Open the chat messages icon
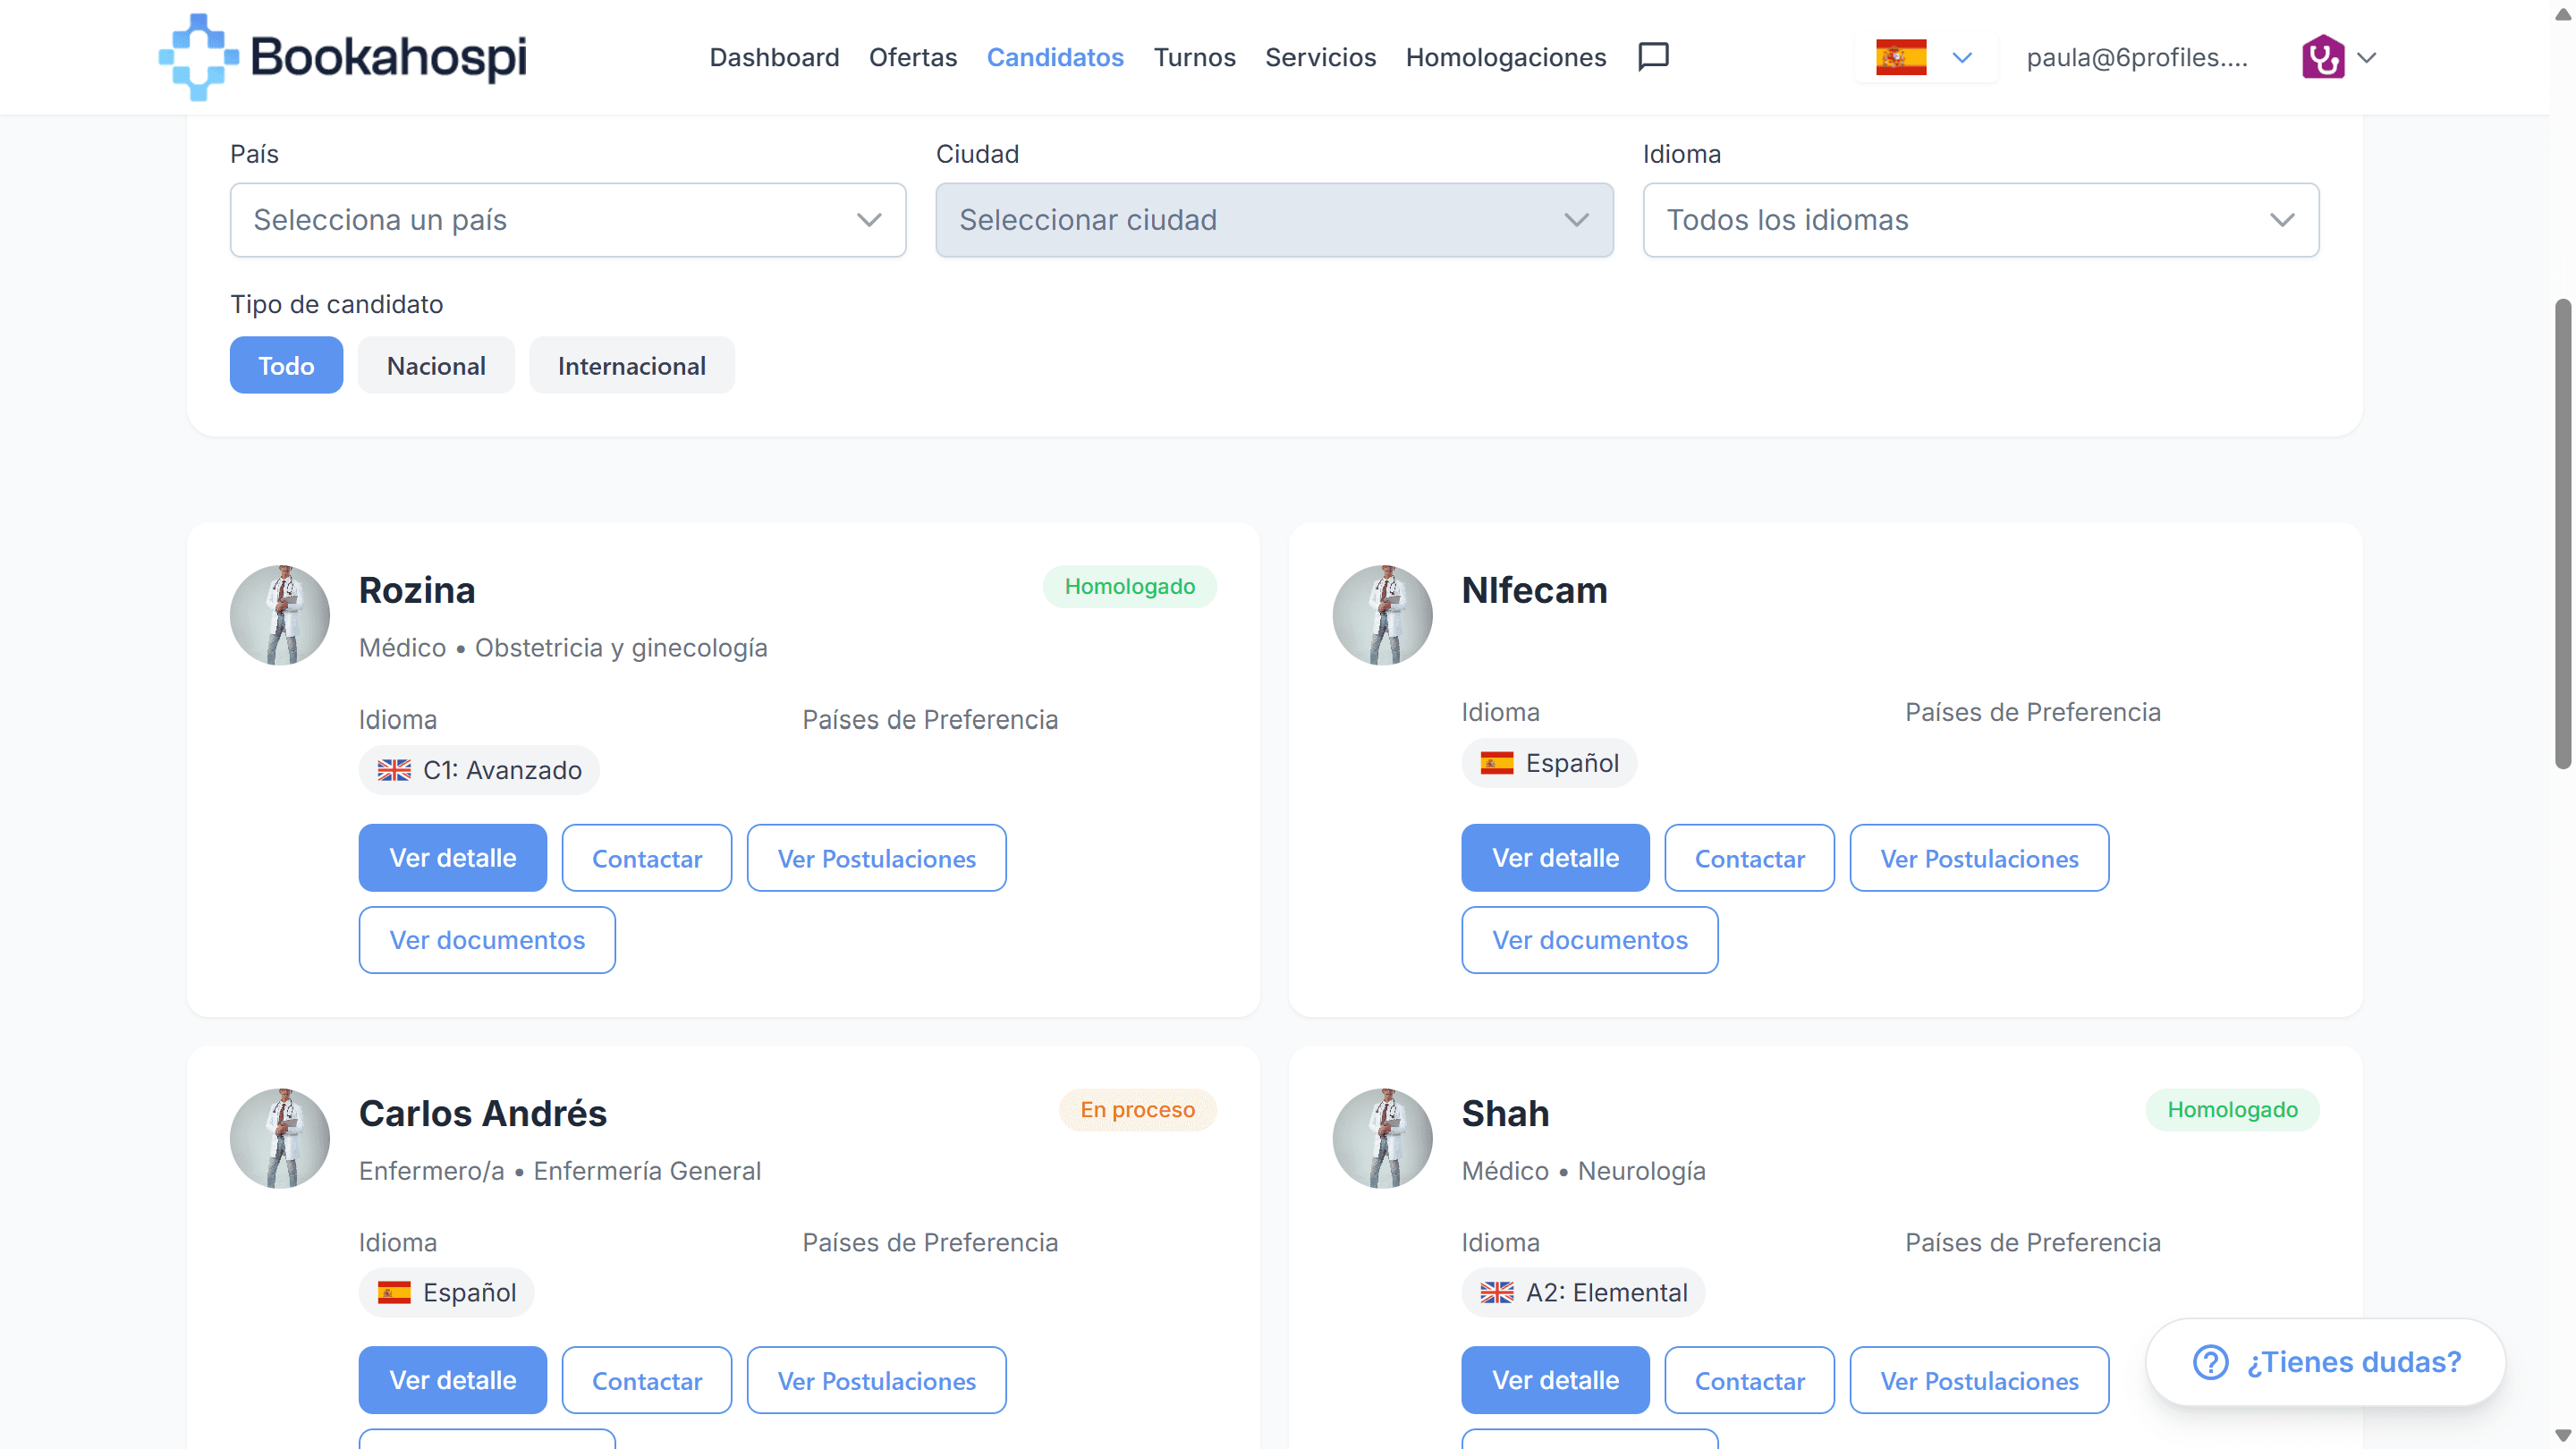Image resolution: width=2576 pixels, height=1449 pixels. 1653,57
